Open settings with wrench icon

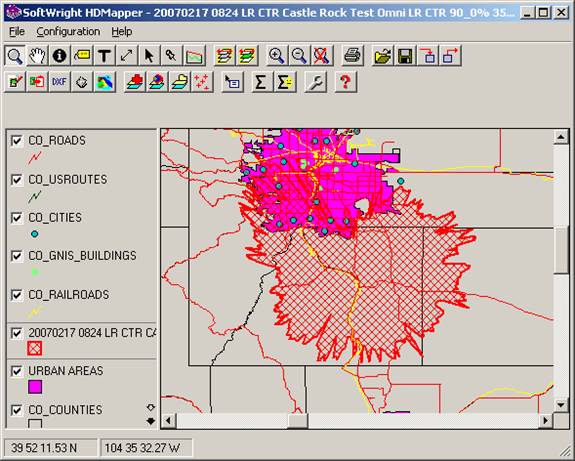point(315,82)
